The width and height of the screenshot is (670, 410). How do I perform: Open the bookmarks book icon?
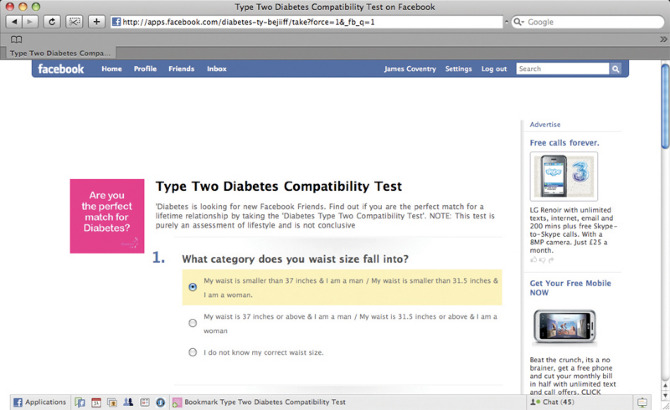[16, 39]
